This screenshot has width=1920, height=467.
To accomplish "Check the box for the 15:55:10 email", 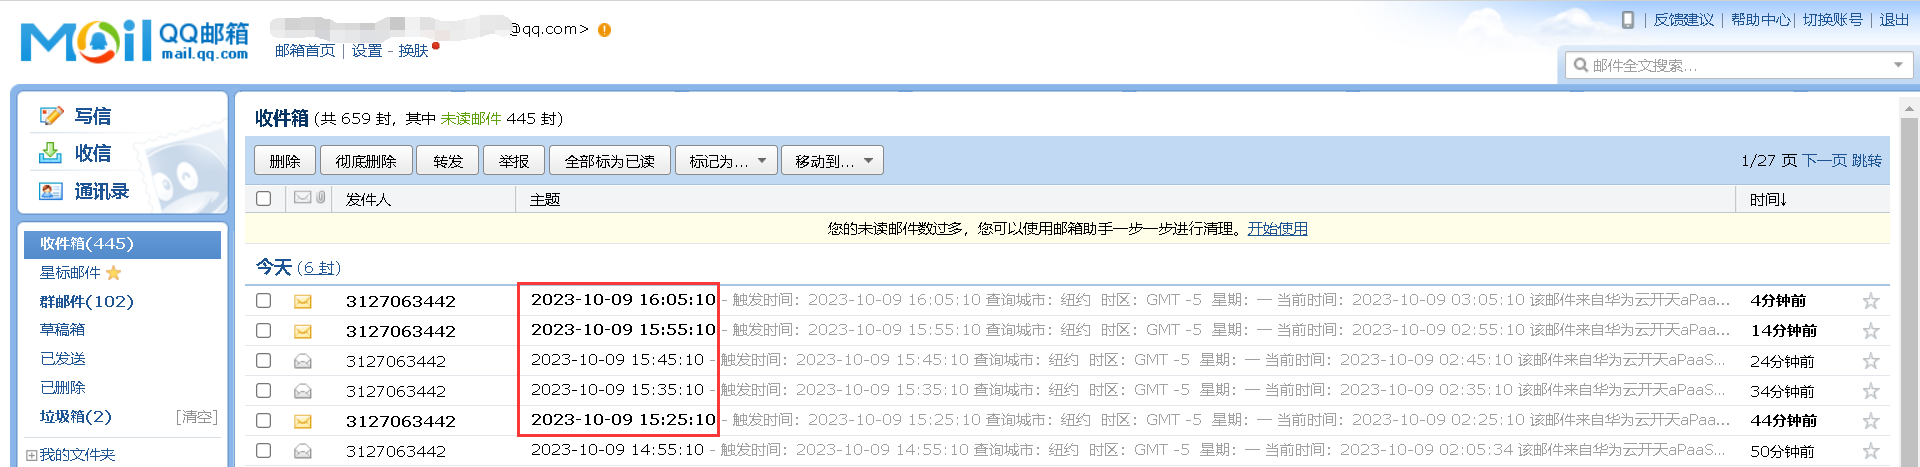I will pyautogui.click(x=263, y=330).
